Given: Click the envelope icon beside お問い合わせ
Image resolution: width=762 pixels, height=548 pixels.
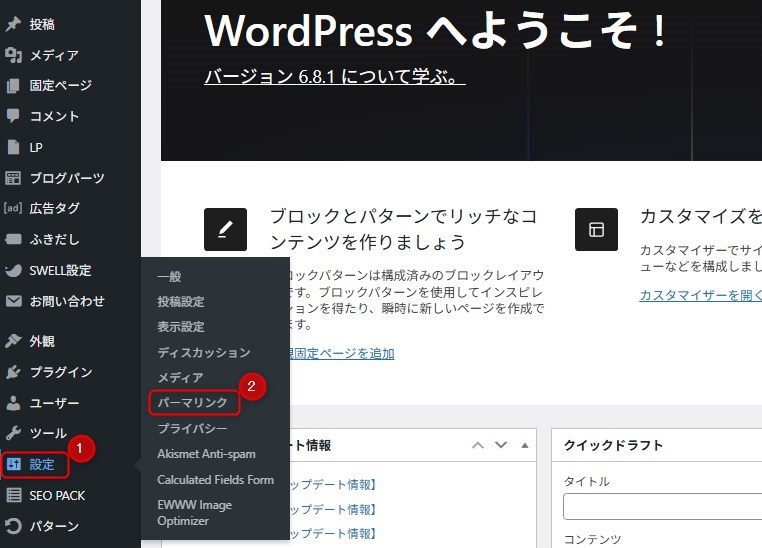Looking at the screenshot, I should (14, 301).
